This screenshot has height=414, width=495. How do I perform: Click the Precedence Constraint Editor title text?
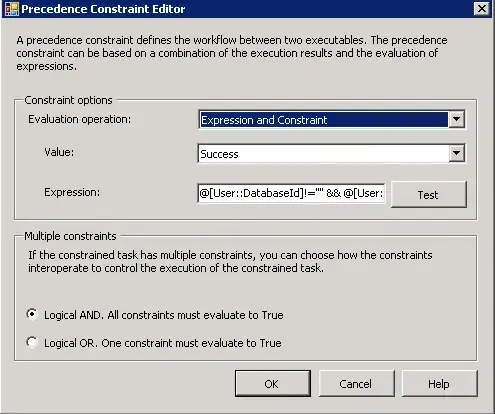[x=103, y=9]
